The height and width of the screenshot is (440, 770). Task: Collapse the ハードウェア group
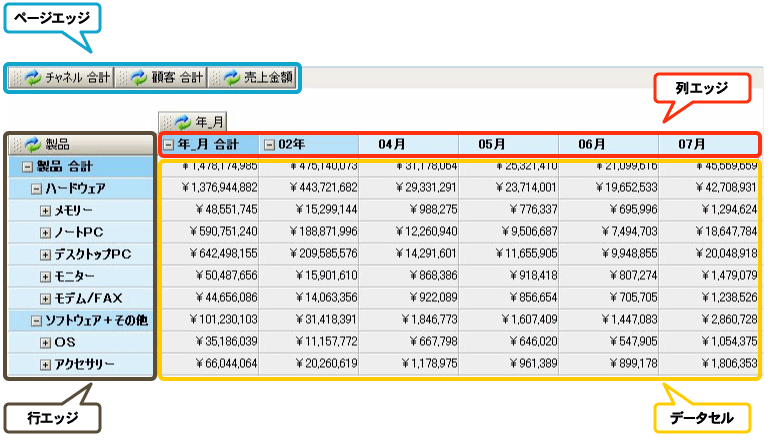(36, 188)
